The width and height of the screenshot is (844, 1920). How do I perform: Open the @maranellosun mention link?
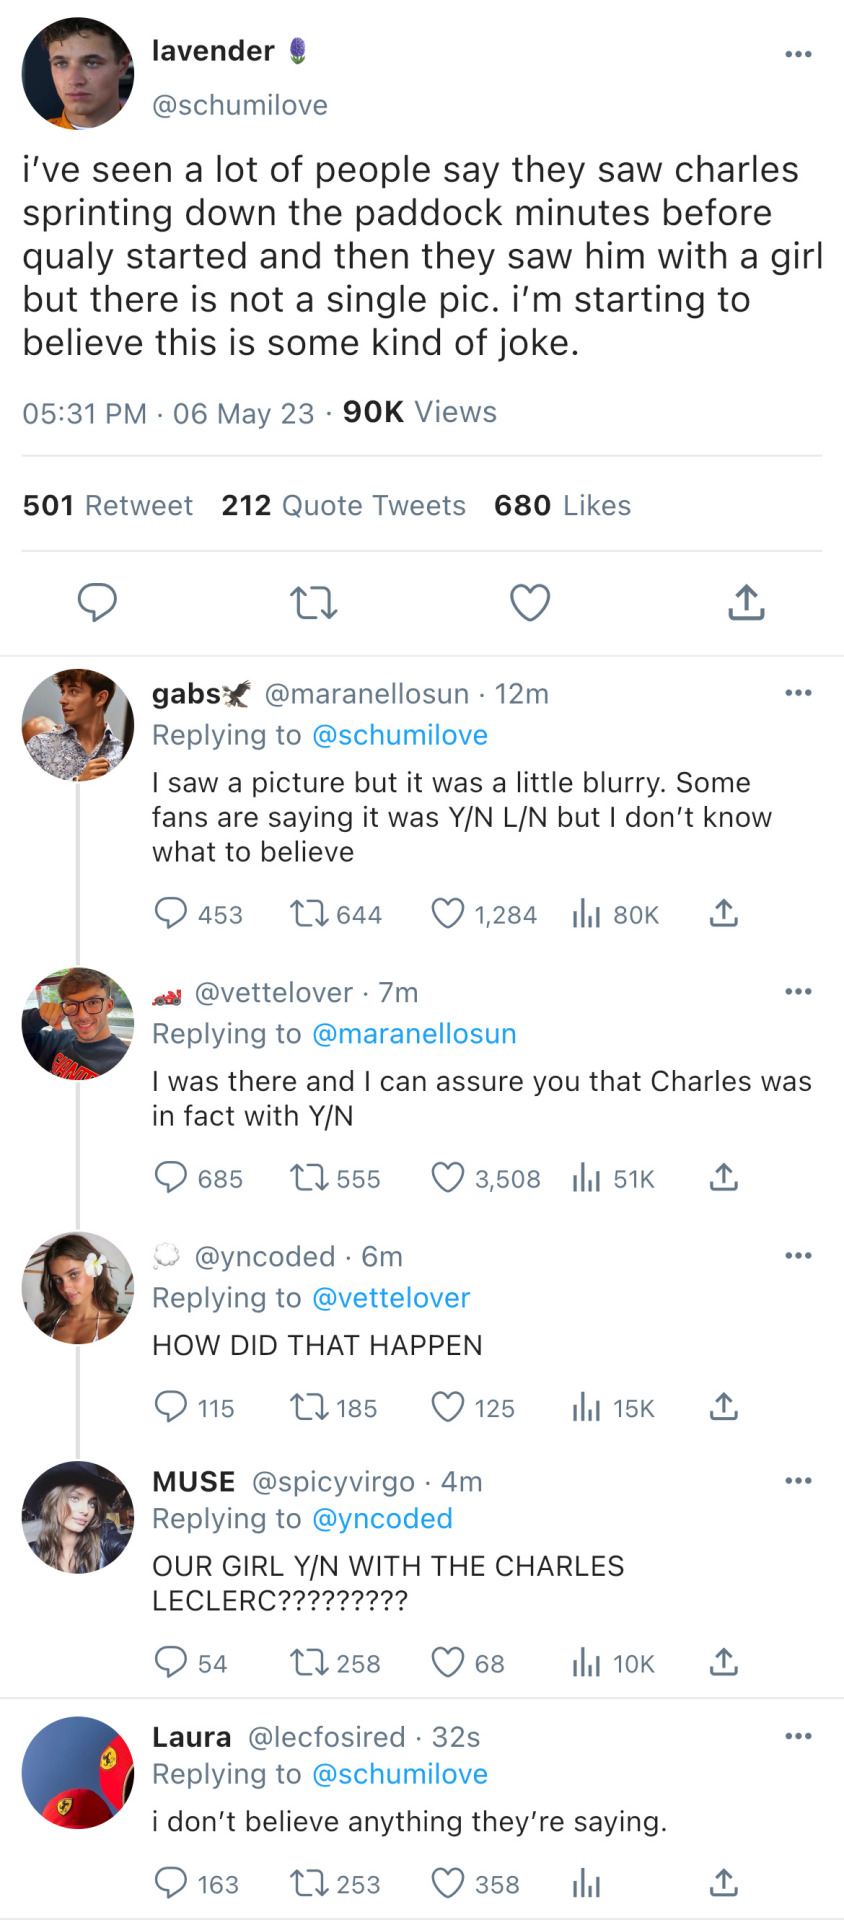[x=414, y=1034]
